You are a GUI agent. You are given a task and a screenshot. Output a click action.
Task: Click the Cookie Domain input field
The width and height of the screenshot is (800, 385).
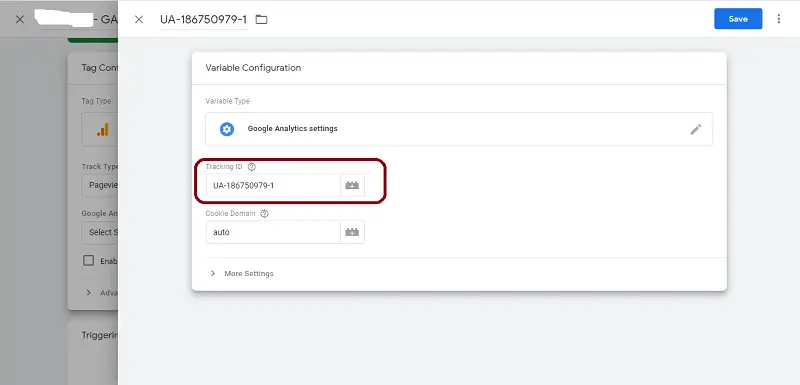click(273, 232)
